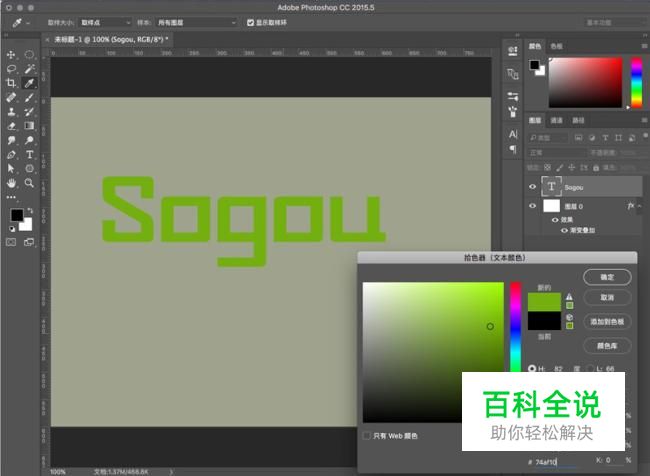The image size is (650, 476).
Task: Enable 只有 Web 颜色 checkbox
Action: click(366, 436)
